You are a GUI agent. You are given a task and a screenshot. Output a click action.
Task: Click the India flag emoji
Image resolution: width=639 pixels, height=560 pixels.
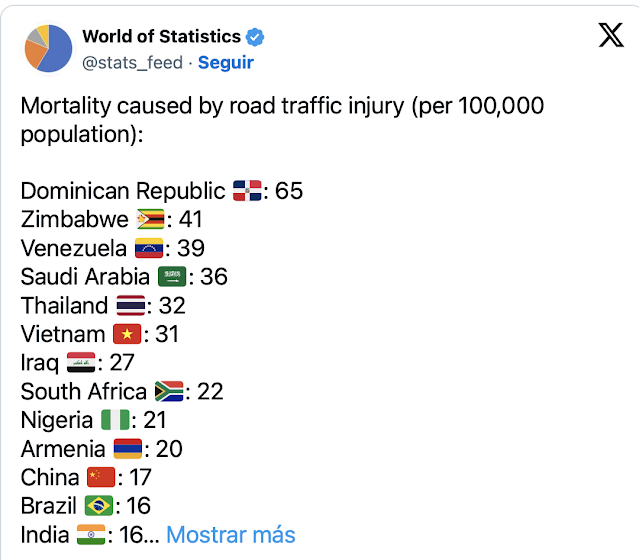pos(91,535)
